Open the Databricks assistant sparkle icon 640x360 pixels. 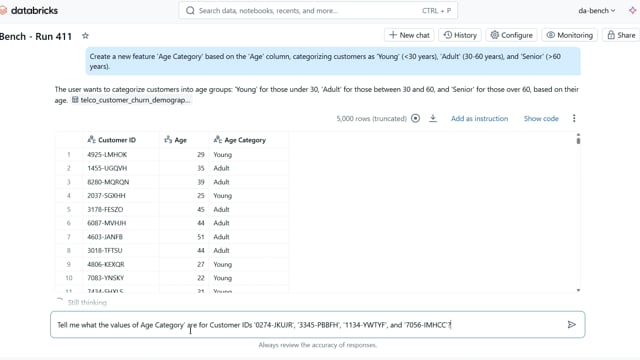pos(632,11)
